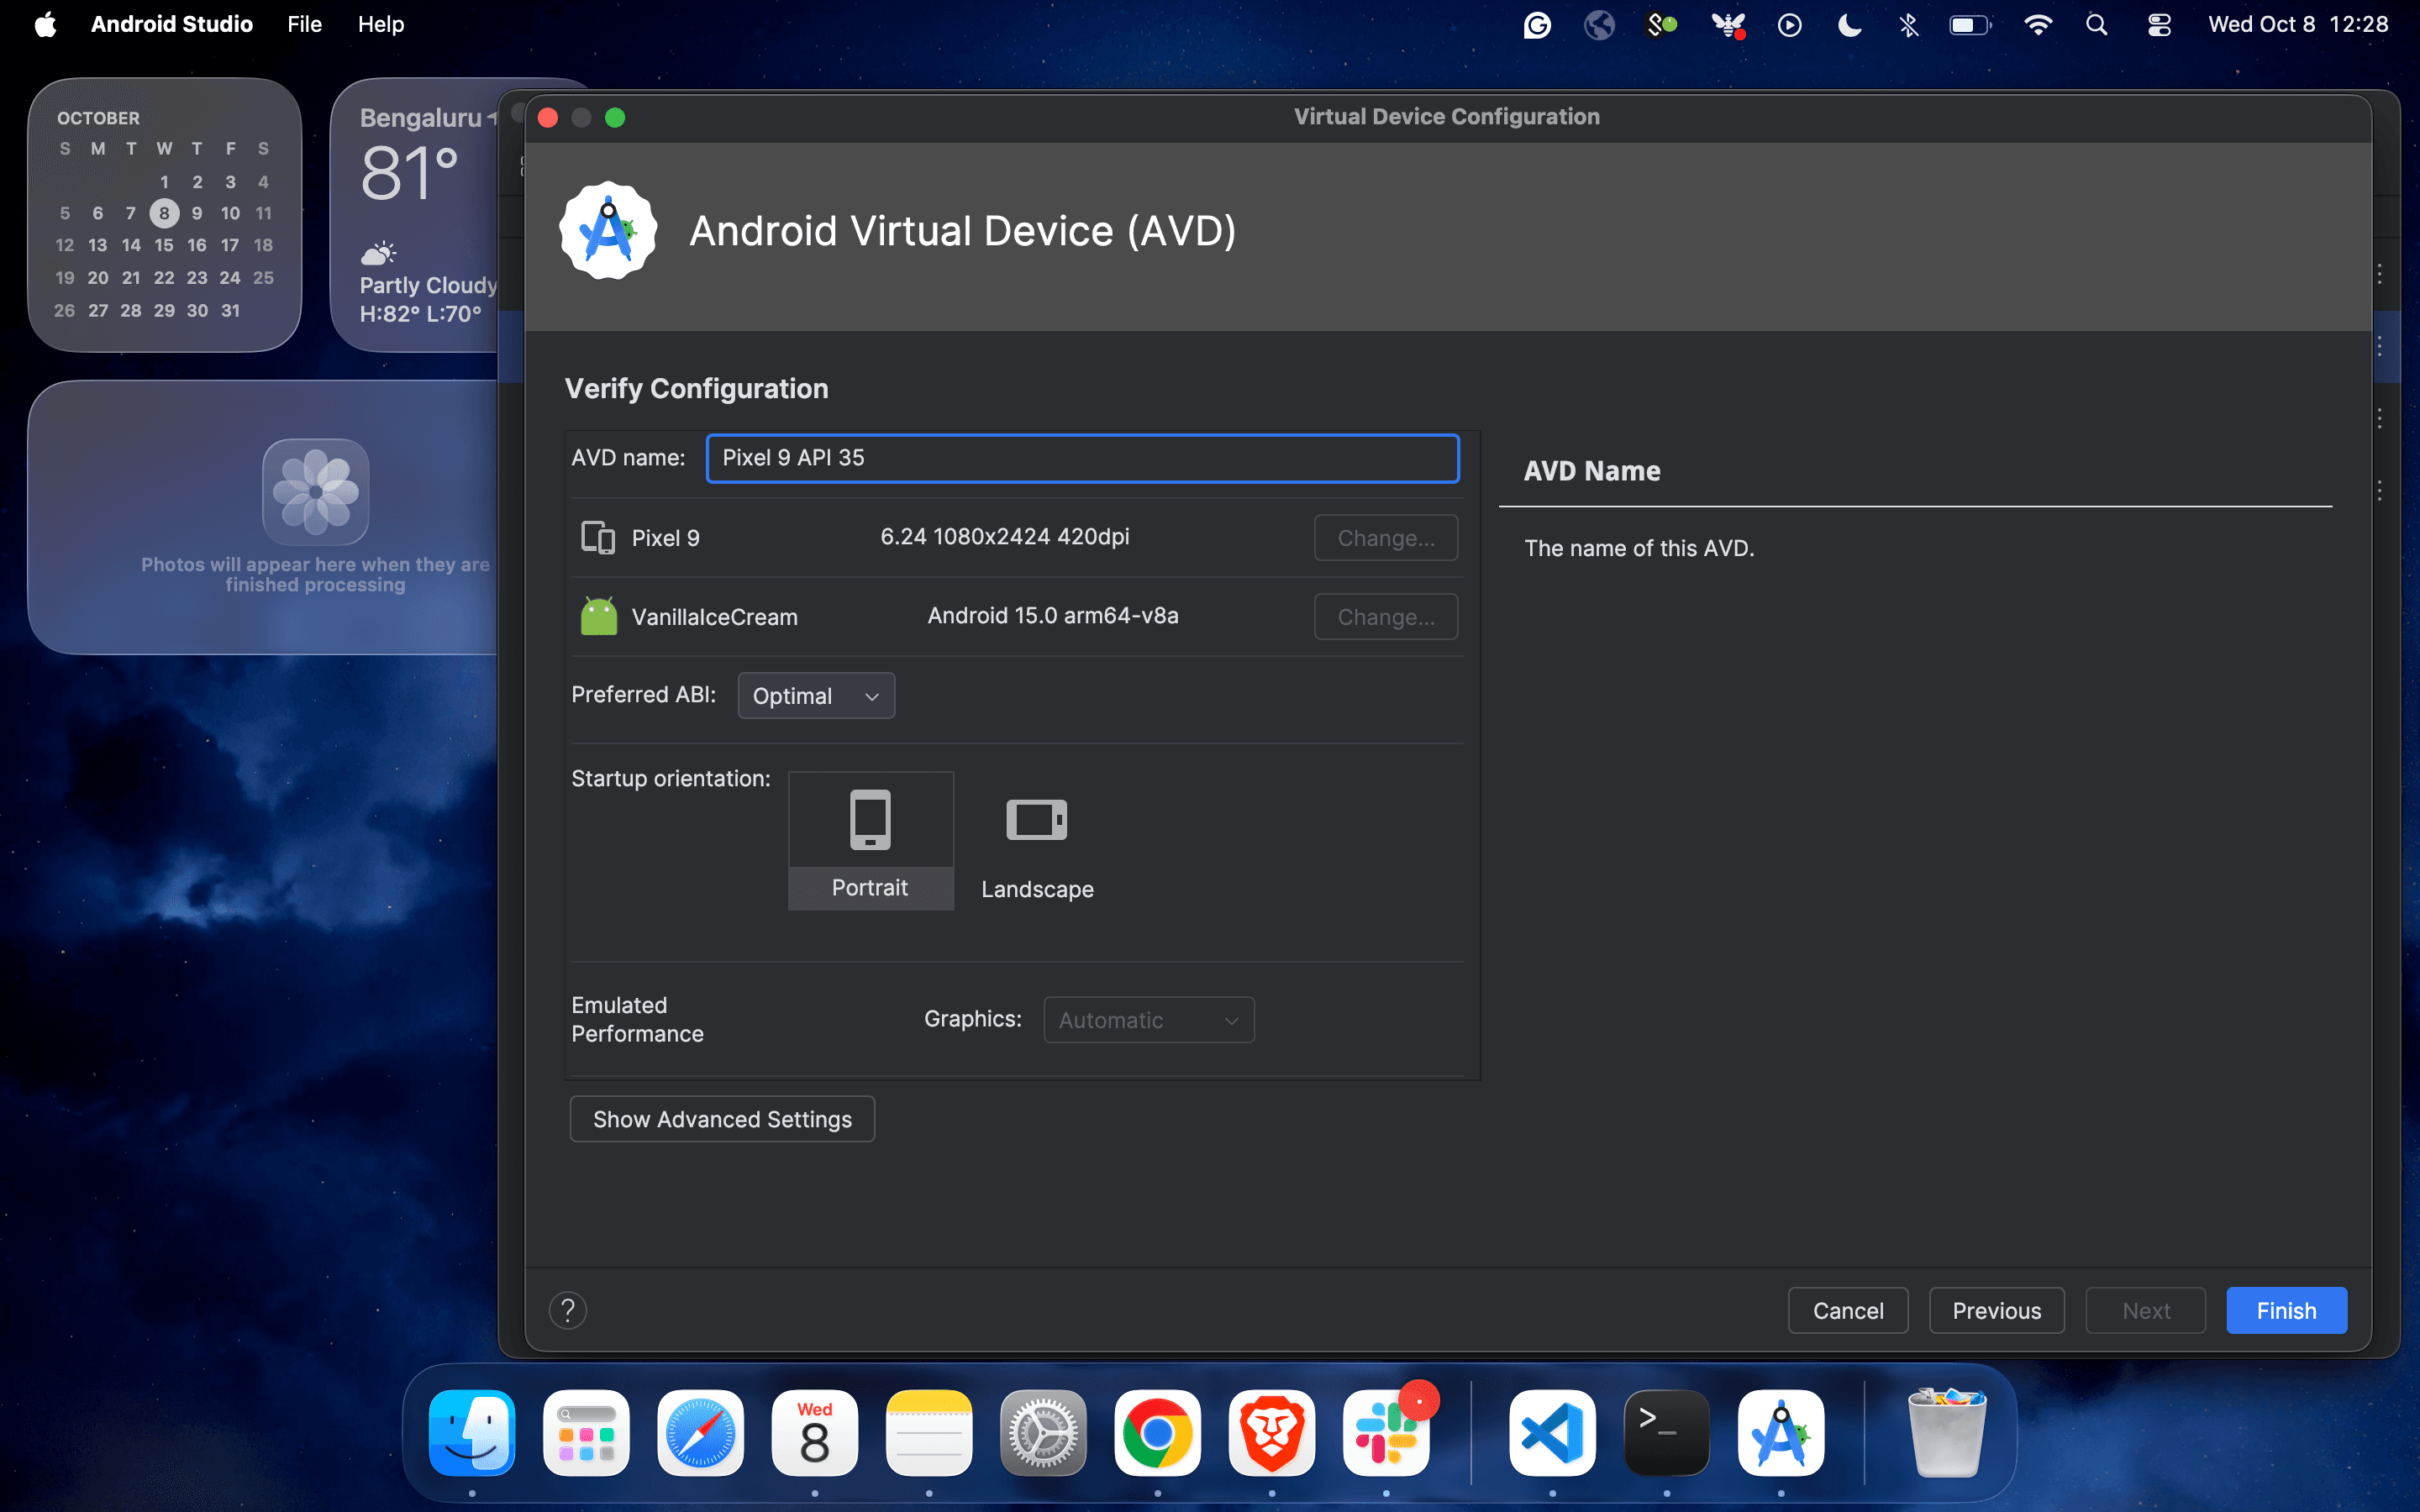This screenshot has height=1512, width=2420.
Task: Click the Finish button
Action: pyautogui.click(x=2285, y=1310)
